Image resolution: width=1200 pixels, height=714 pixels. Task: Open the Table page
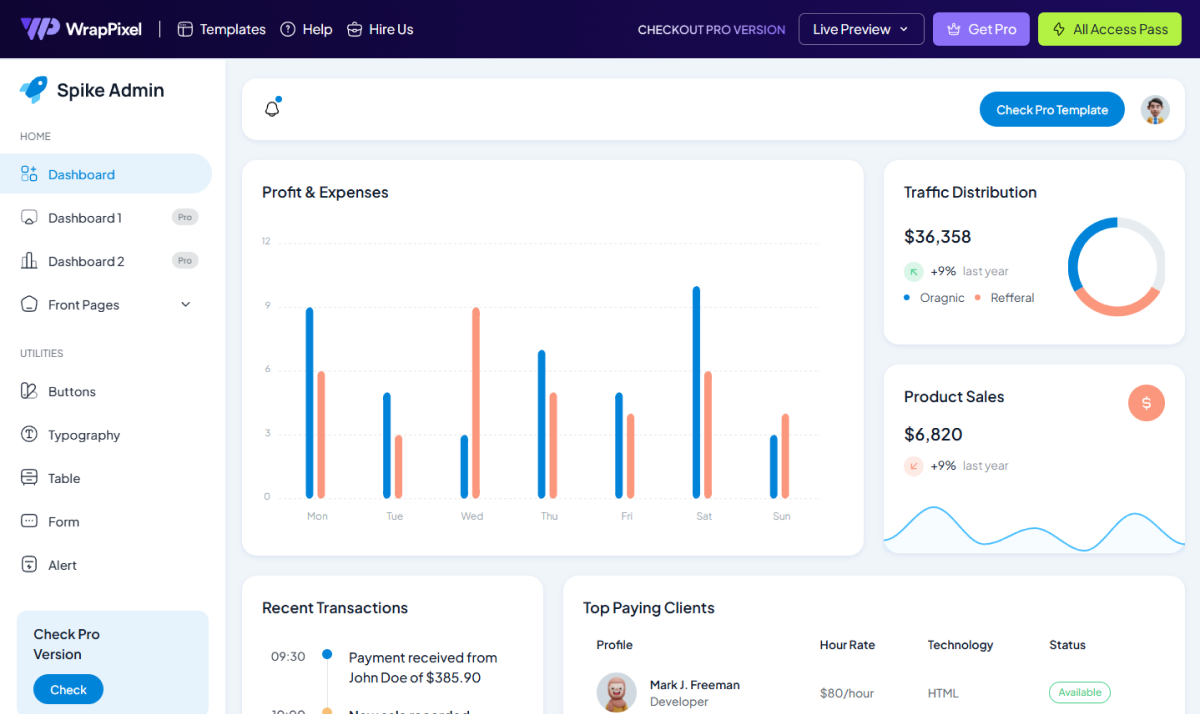64,478
